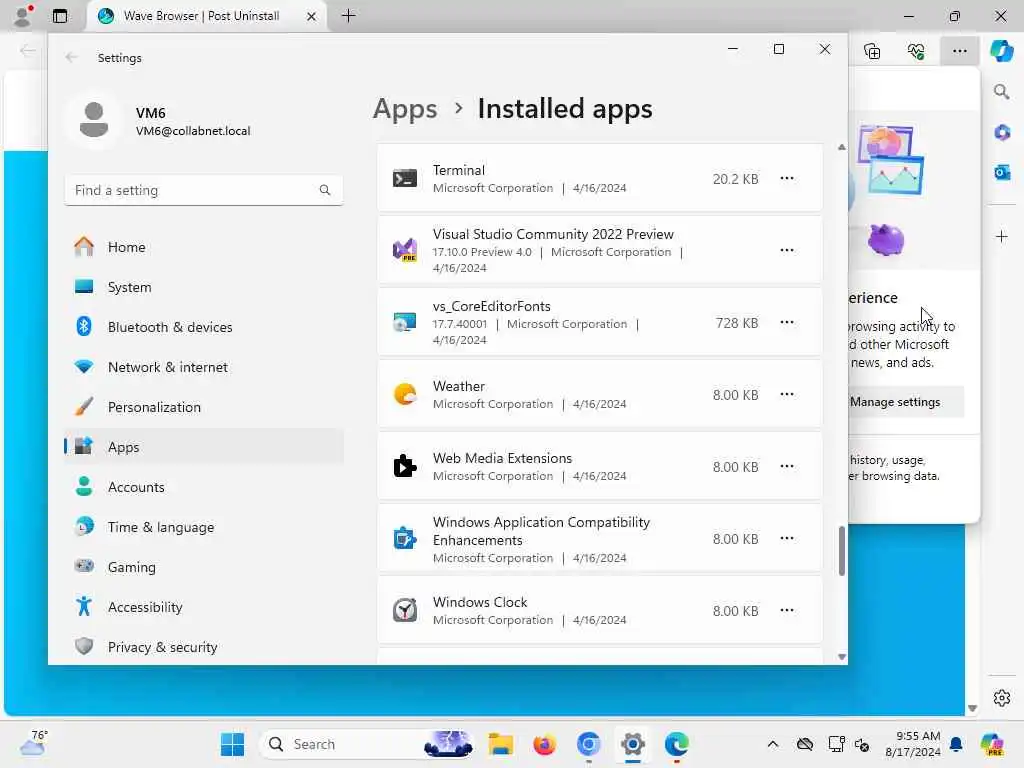
Task: Close the Wave Browser Post Uninstall tab
Action: click(312, 16)
